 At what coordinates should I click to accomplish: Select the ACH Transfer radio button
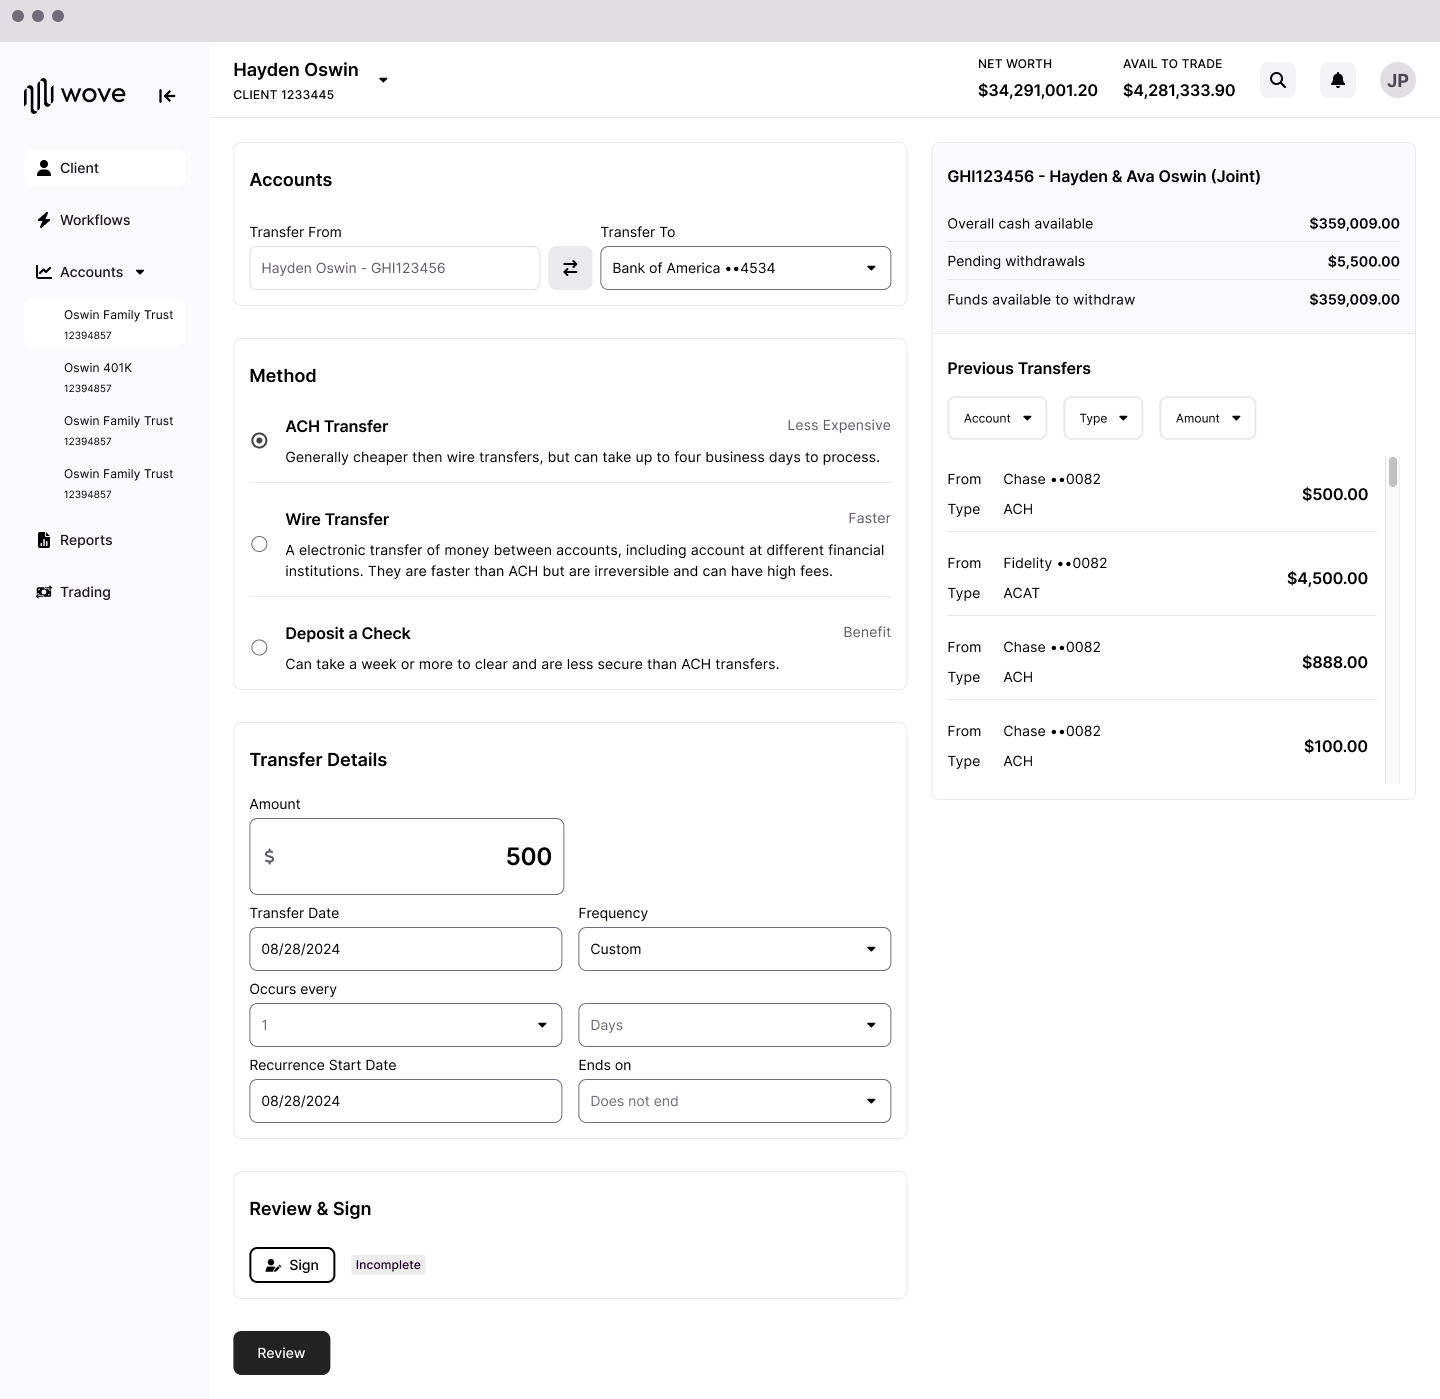pyautogui.click(x=259, y=440)
